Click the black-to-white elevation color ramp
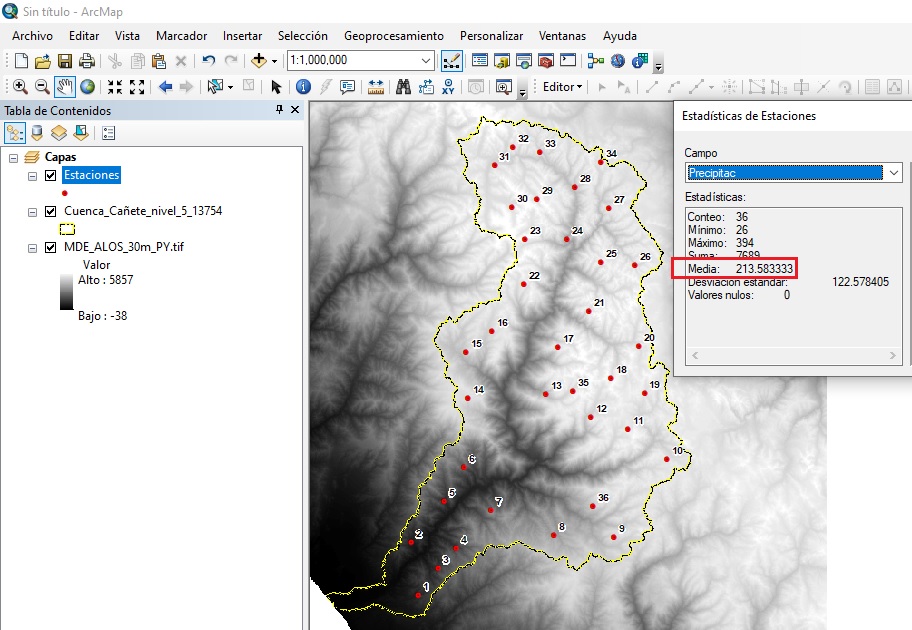Screen dimensions: 912x630 [67, 293]
